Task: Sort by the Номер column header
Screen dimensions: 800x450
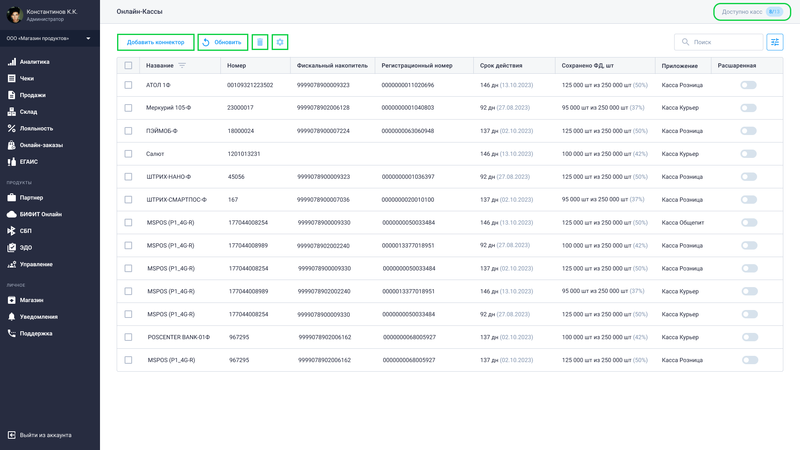Action: click(237, 65)
